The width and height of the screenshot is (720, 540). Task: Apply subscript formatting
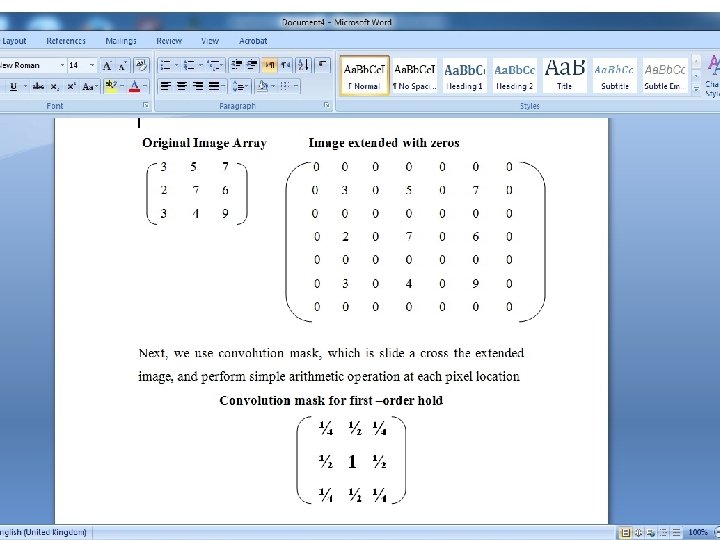(x=55, y=86)
